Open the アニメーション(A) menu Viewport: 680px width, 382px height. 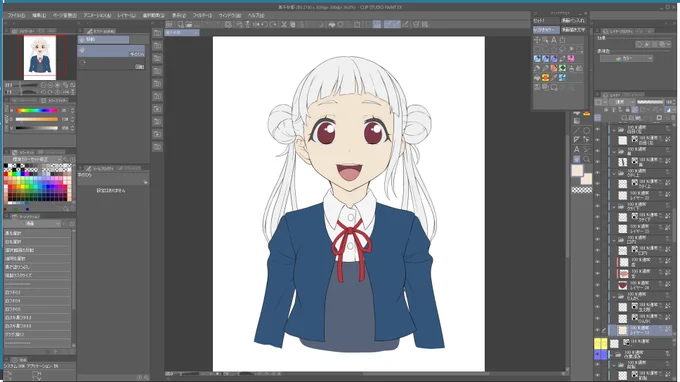tap(97, 15)
